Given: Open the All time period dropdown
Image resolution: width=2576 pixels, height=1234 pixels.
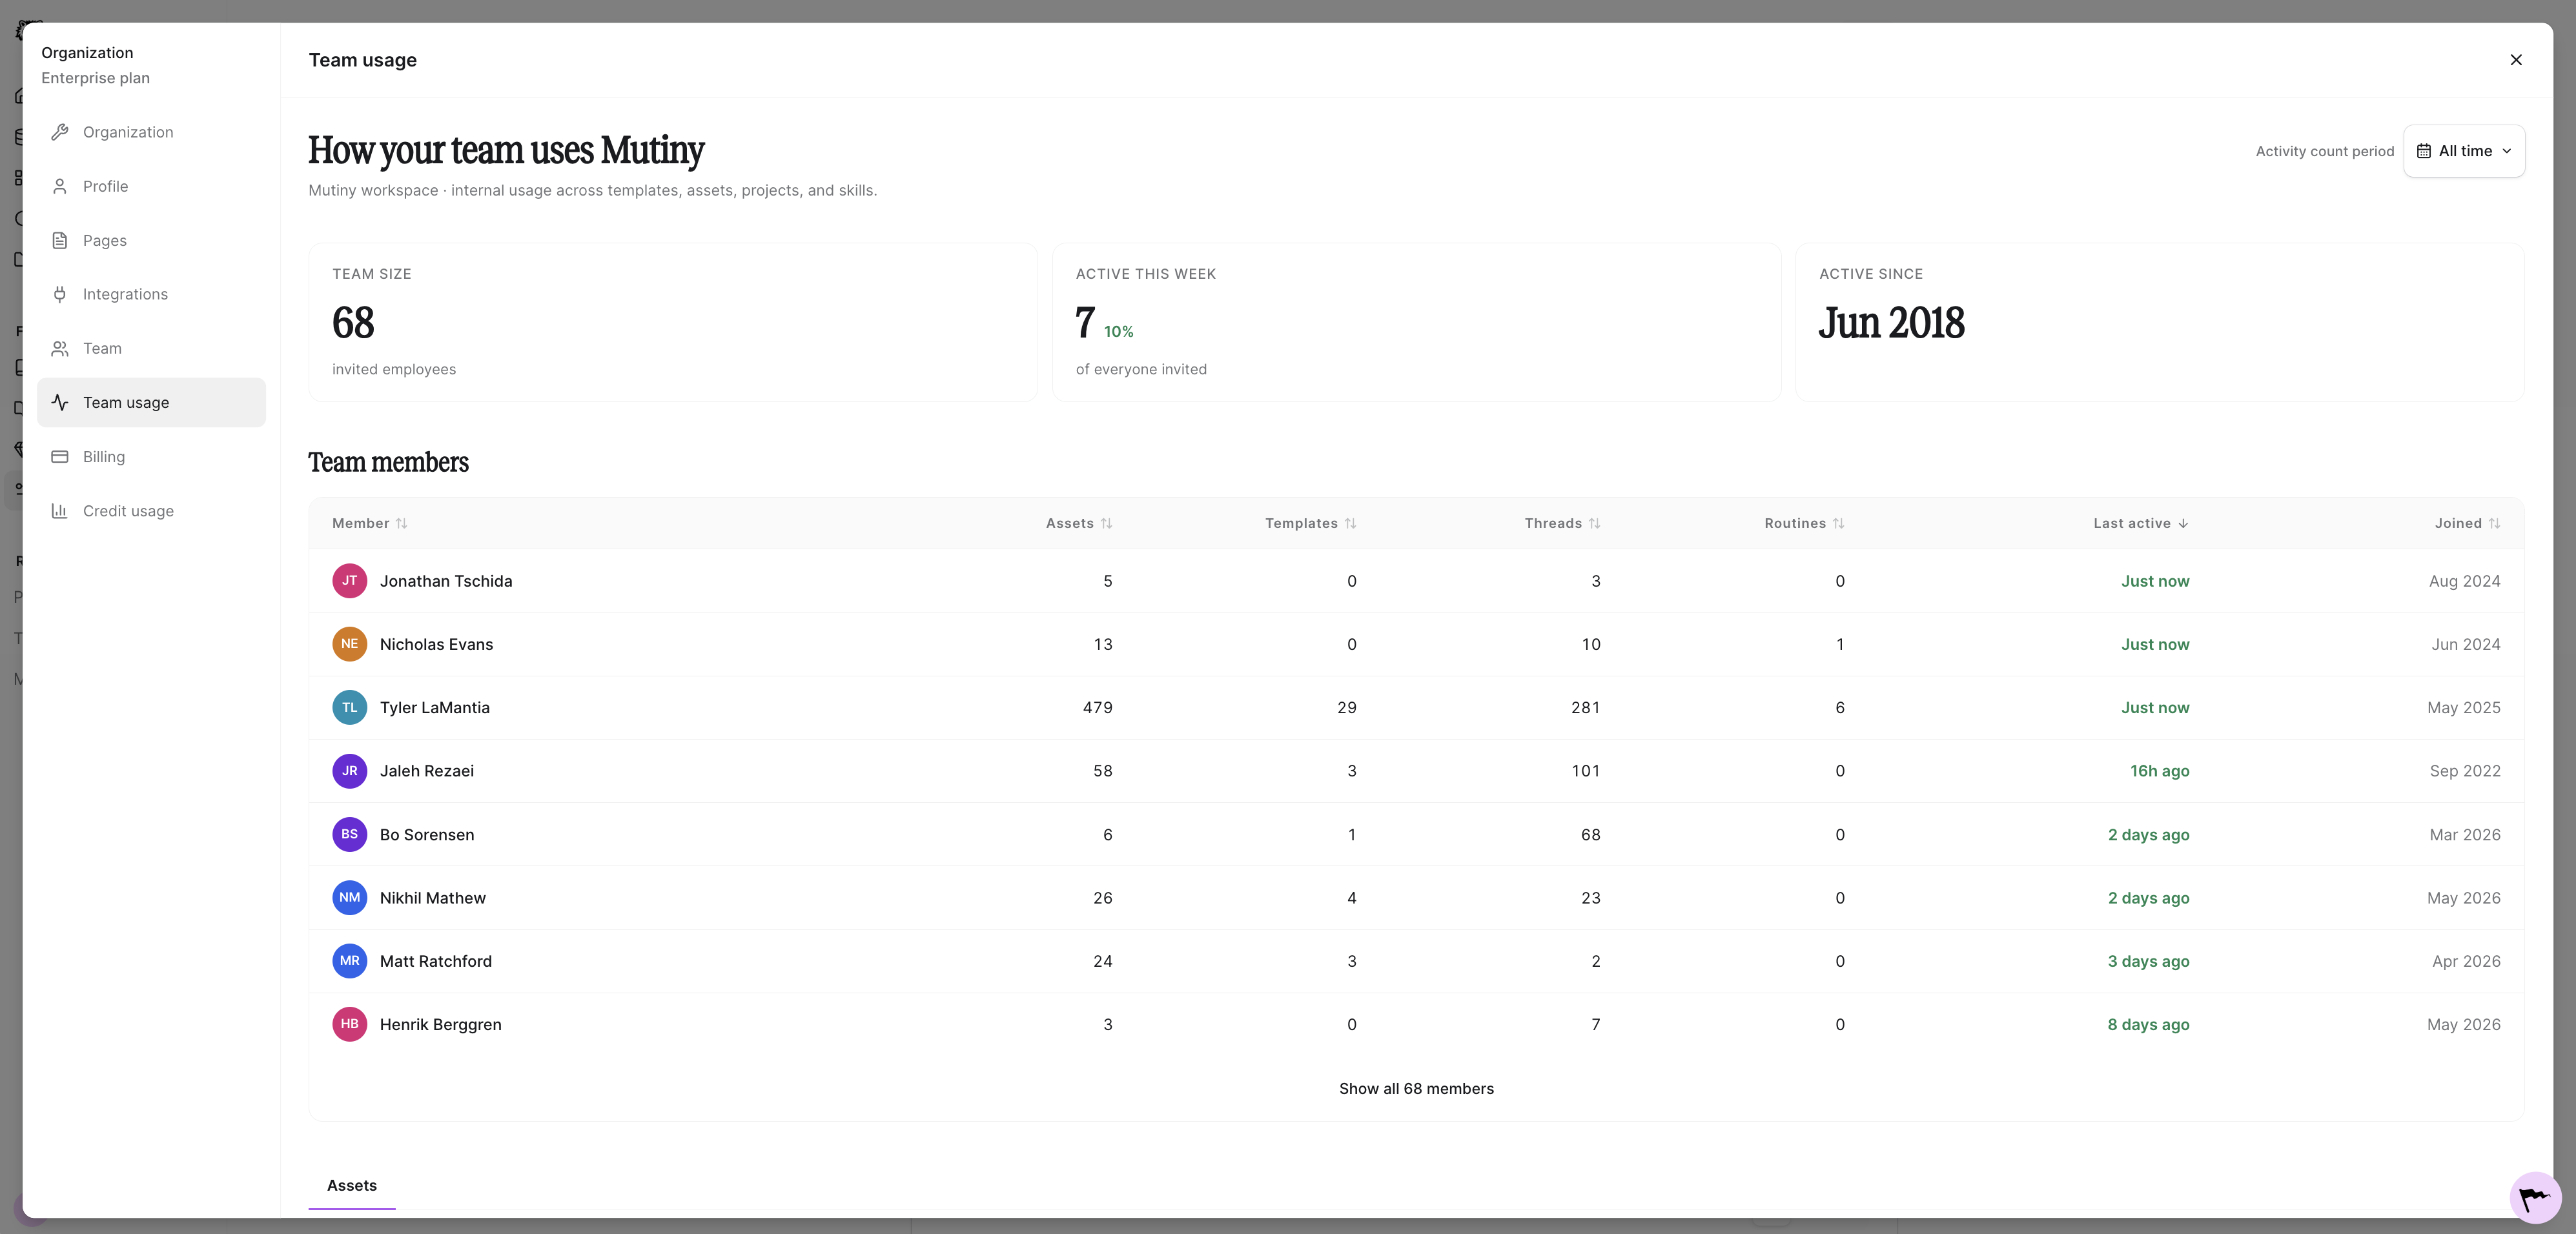Looking at the screenshot, I should click(x=2464, y=151).
